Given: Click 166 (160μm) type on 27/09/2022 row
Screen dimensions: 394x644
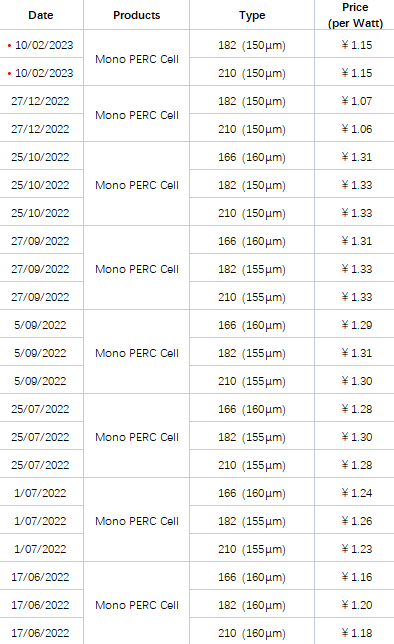Looking at the screenshot, I should pos(252,241).
